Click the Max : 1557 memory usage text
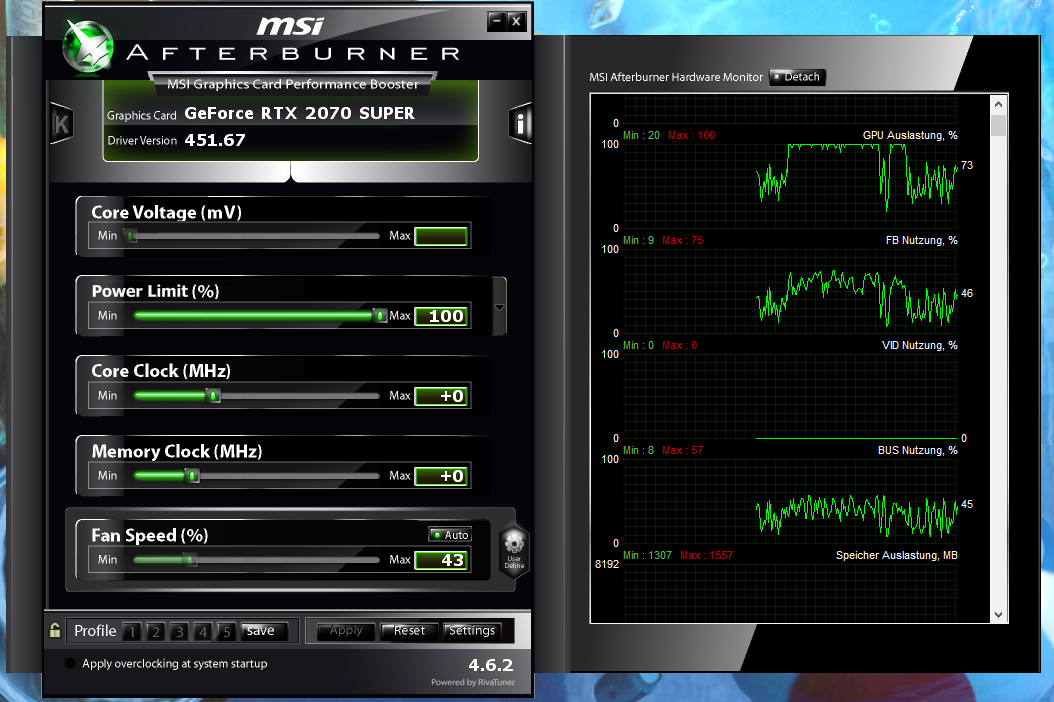1054x702 pixels. (x=706, y=555)
